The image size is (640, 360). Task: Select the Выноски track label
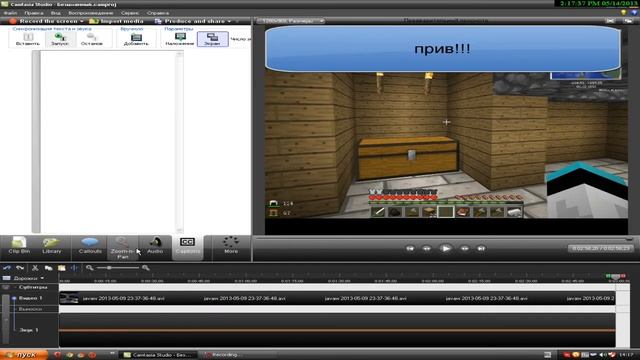30,309
